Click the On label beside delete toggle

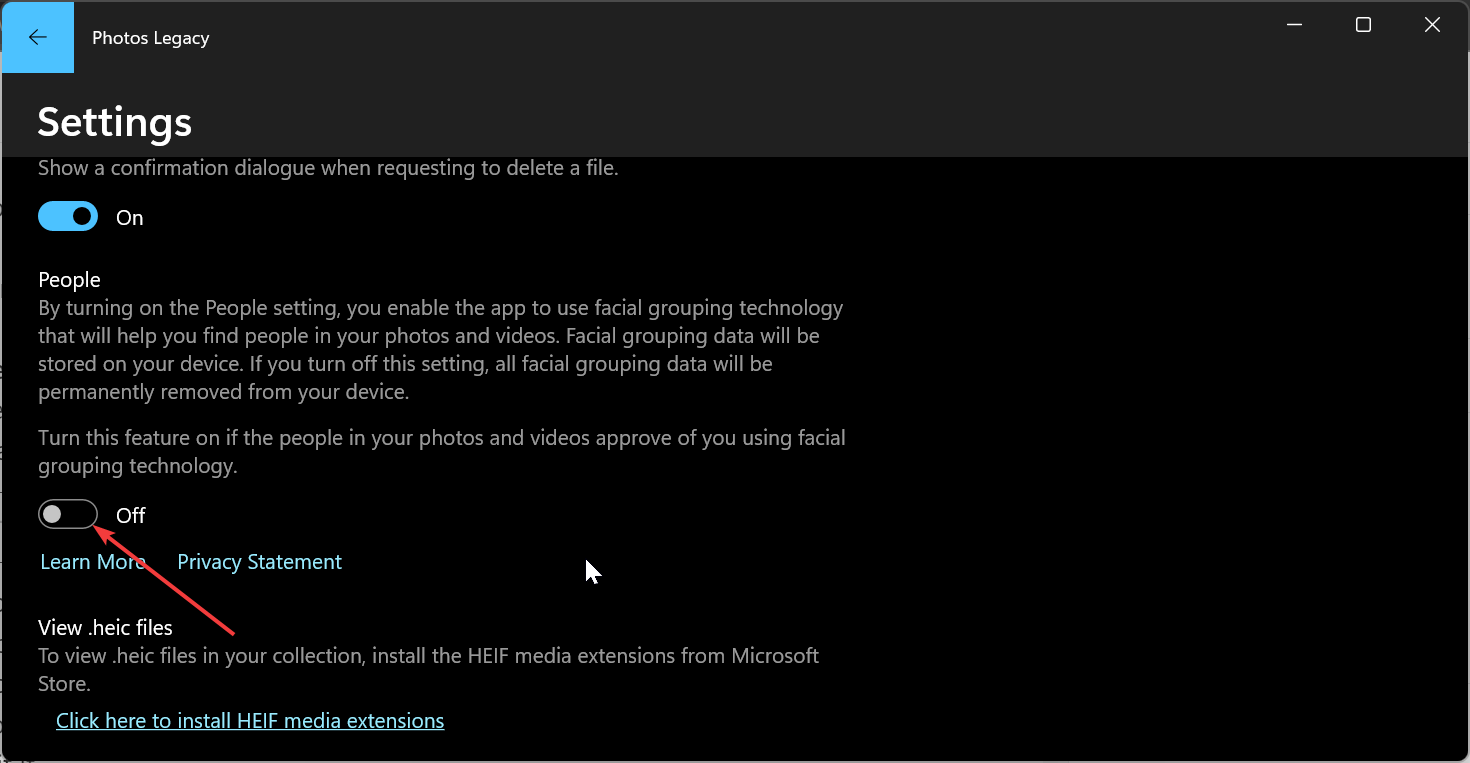[130, 218]
